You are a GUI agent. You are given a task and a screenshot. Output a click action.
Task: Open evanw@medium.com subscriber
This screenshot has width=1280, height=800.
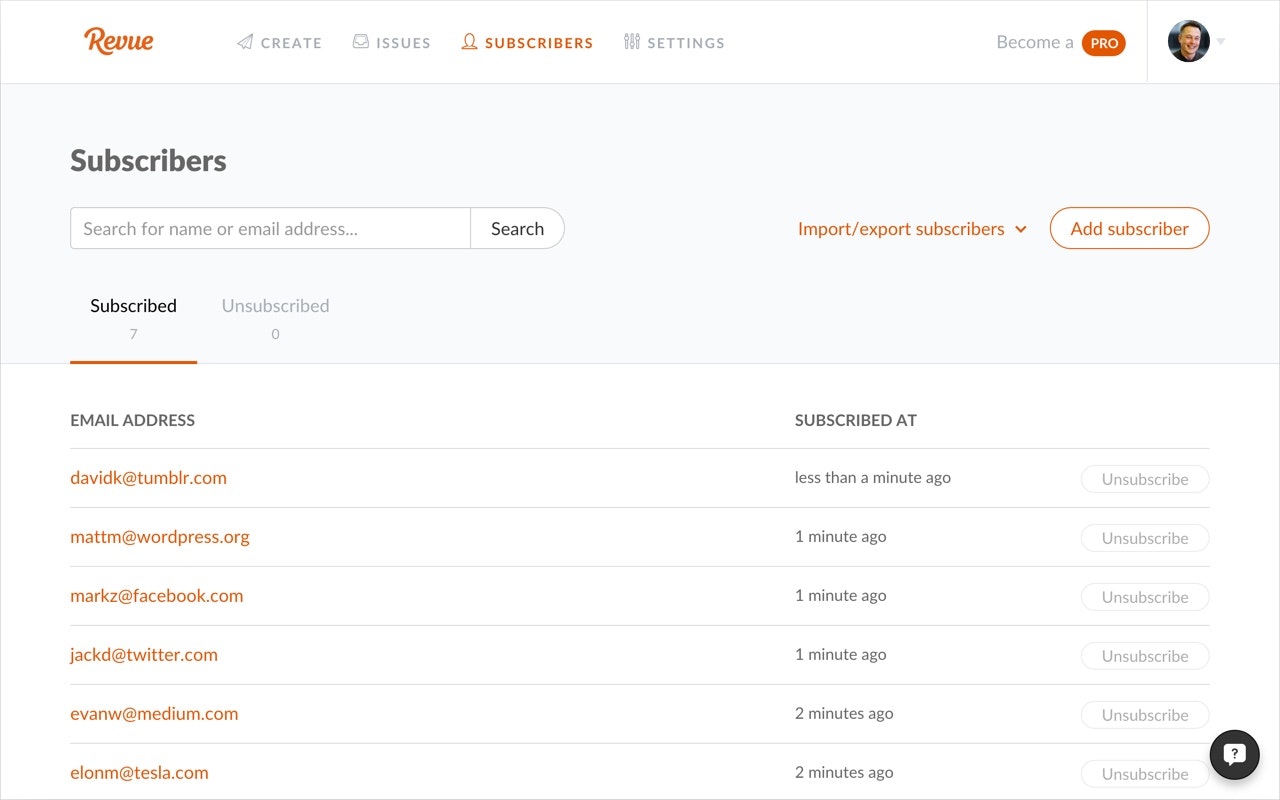tap(154, 713)
